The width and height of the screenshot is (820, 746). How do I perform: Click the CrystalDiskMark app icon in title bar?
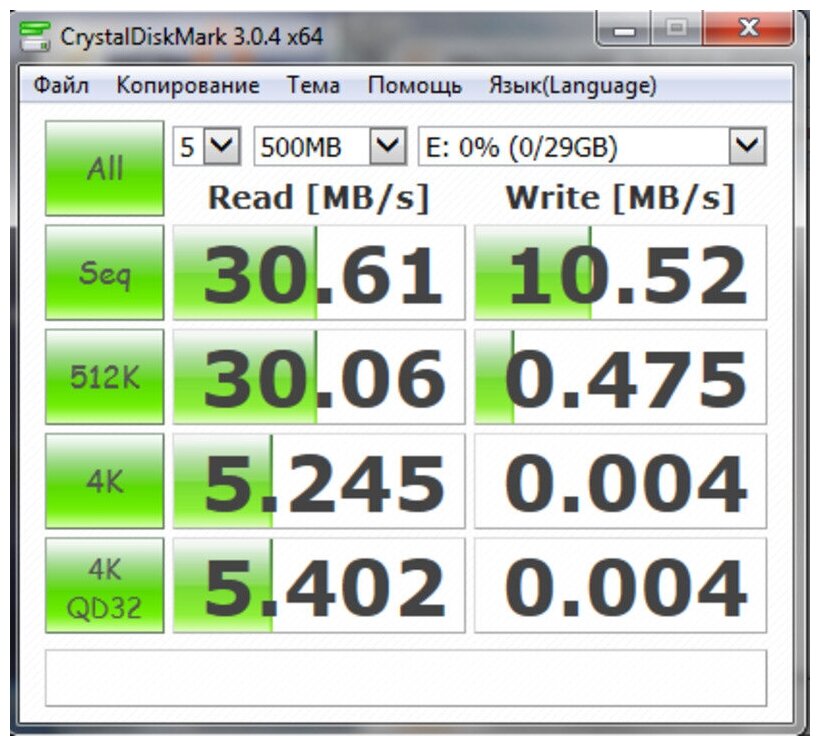pos(35,36)
